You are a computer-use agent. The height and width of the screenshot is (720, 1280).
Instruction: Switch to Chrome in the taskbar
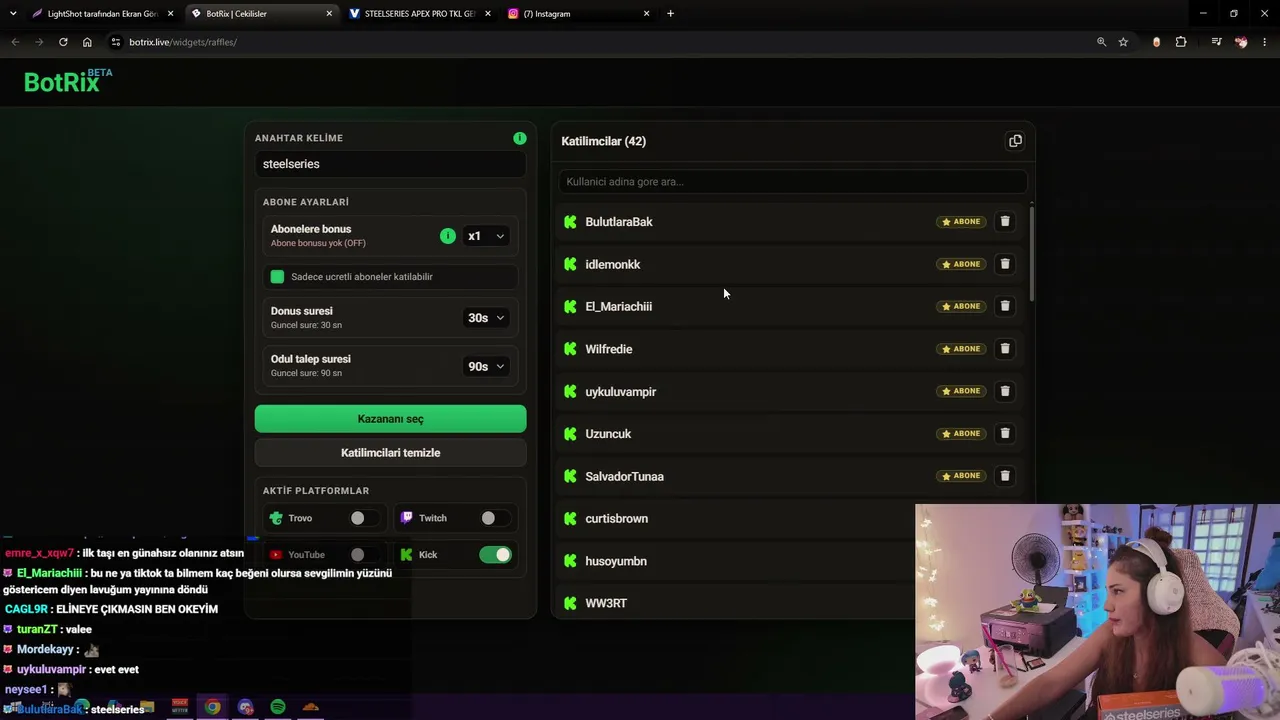213,707
